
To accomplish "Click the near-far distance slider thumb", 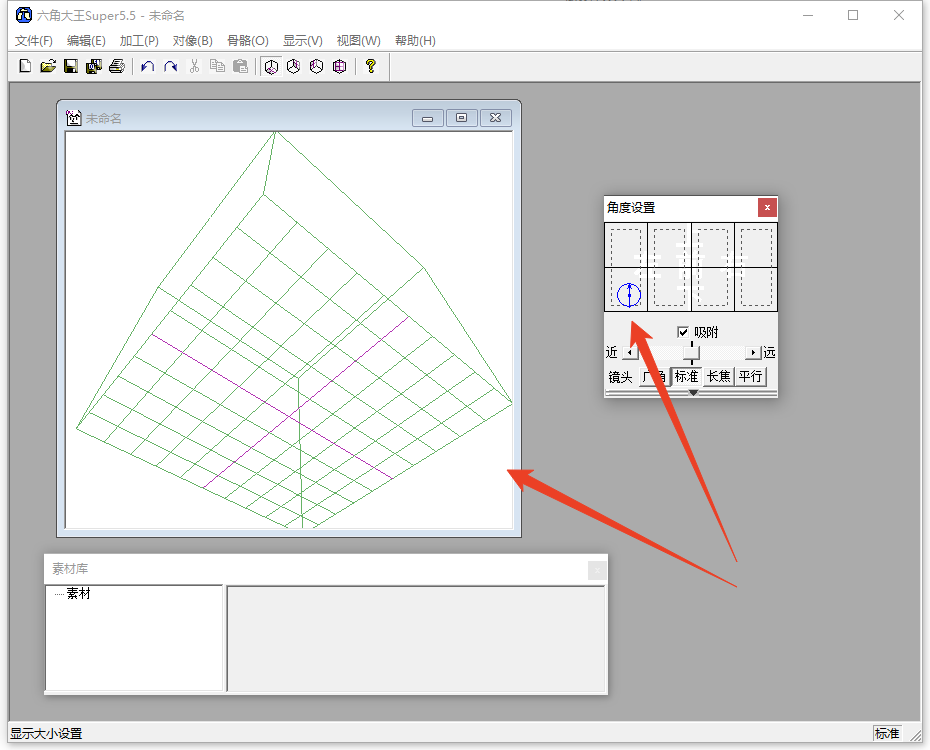I will coord(691,352).
